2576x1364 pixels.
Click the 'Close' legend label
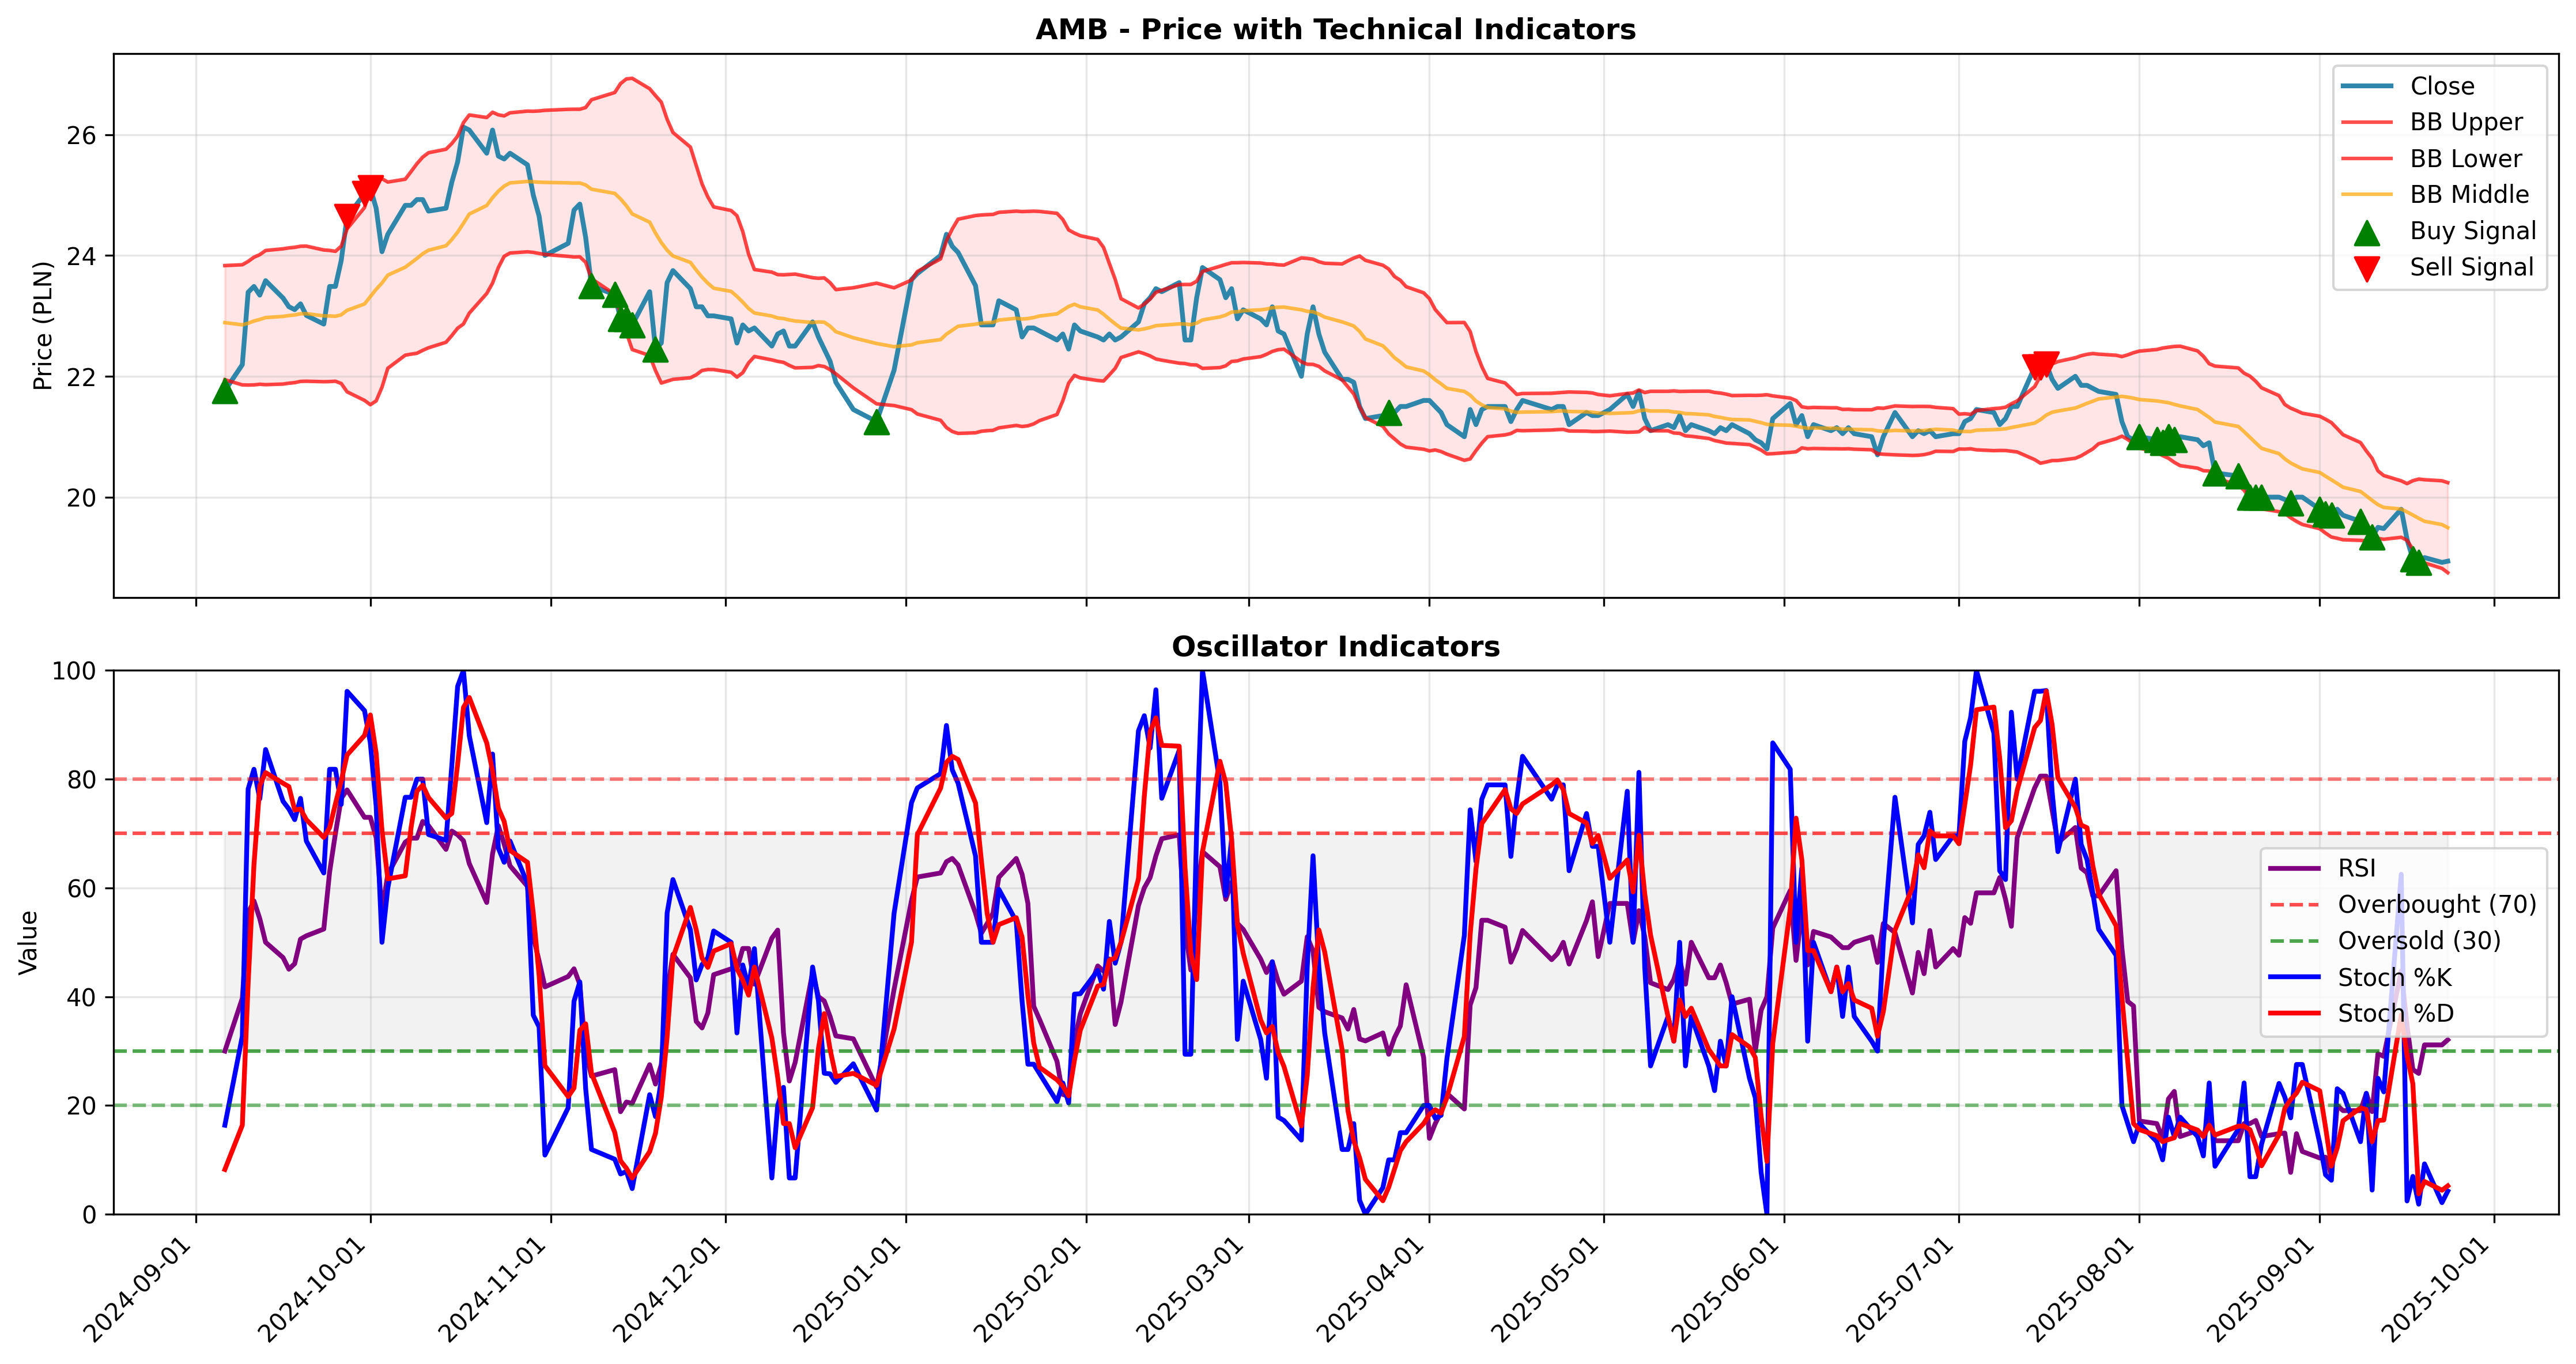2442,86
